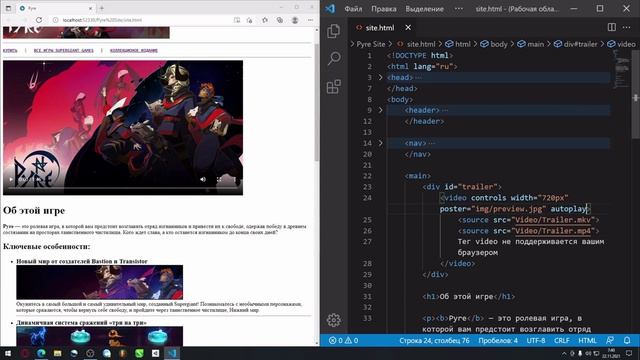Viewport: 640px width, 360px height.
Task: Enter fullscreen on the trailer video
Action: pos(219,179)
